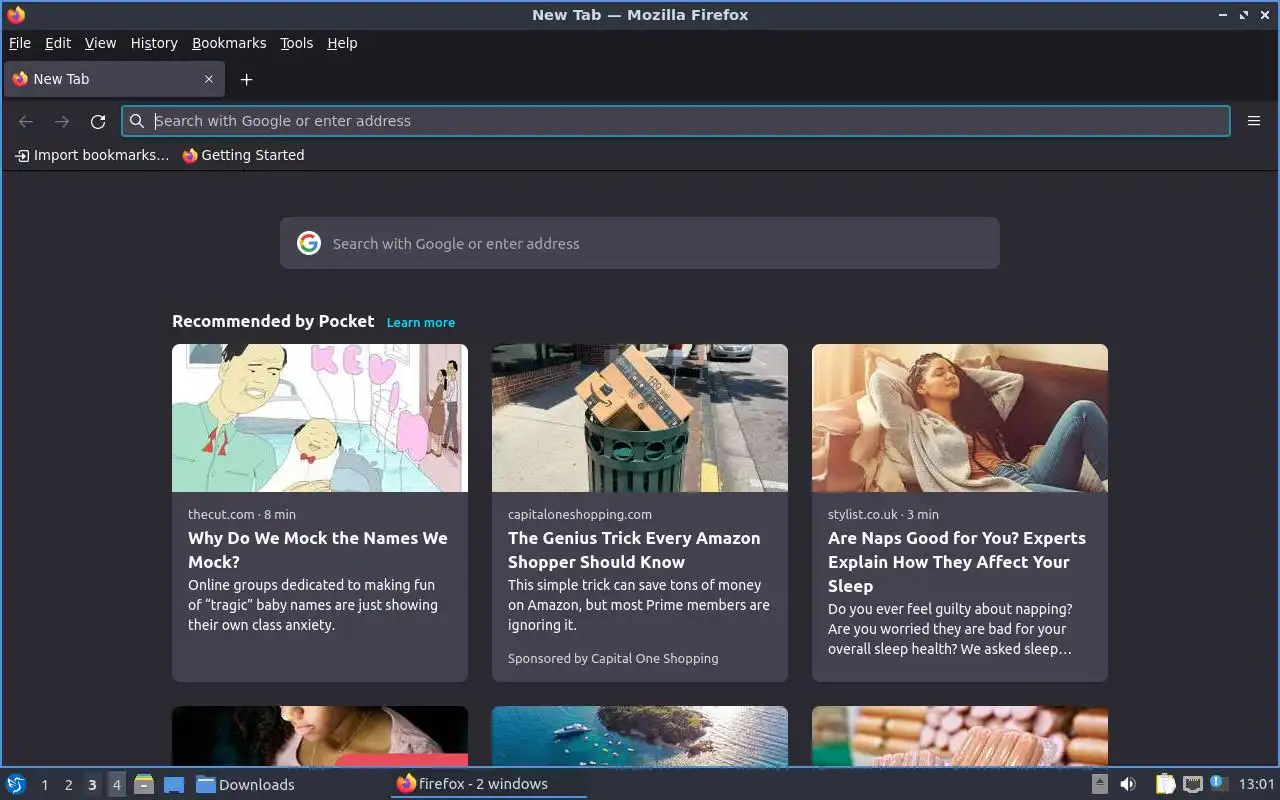Open the Edit menu
This screenshot has width=1280, height=800.
tap(58, 43)
